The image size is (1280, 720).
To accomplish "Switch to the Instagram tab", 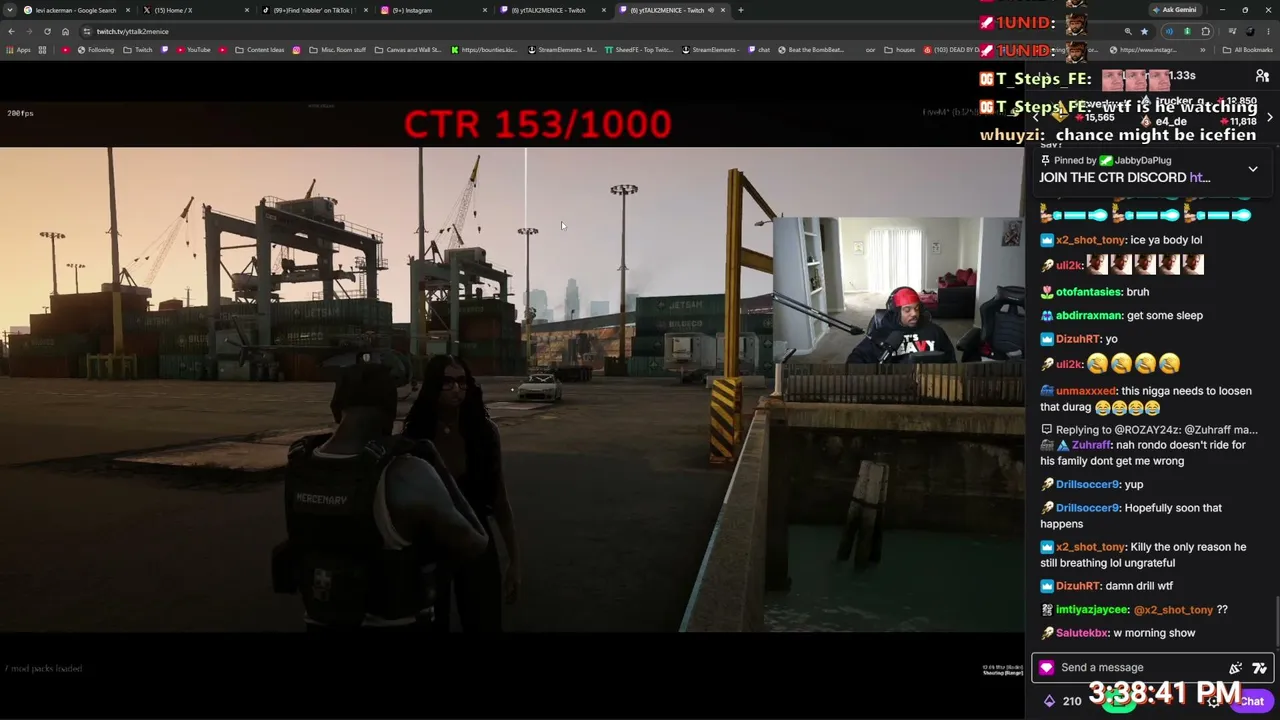I will tap(433, 10).
